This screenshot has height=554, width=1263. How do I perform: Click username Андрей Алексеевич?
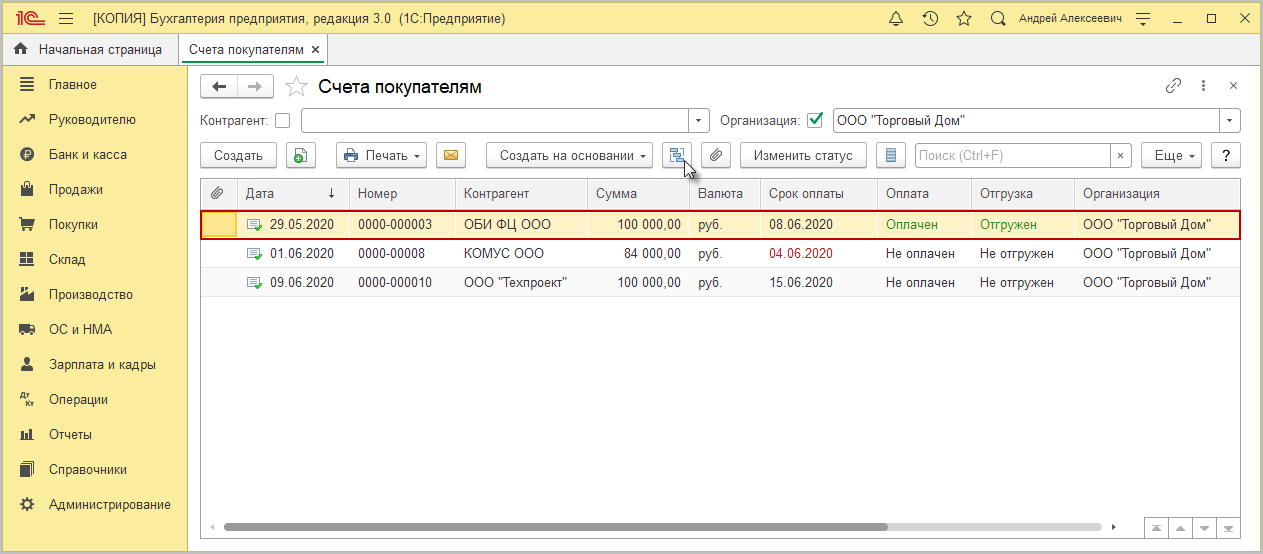1070,19
